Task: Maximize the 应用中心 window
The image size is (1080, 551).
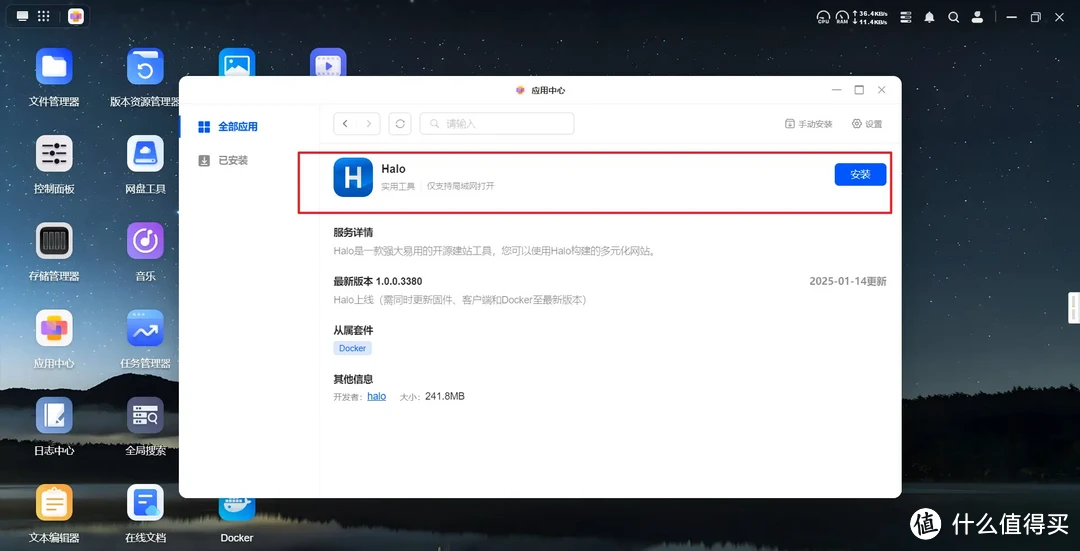Action: [x=859, y=90]
